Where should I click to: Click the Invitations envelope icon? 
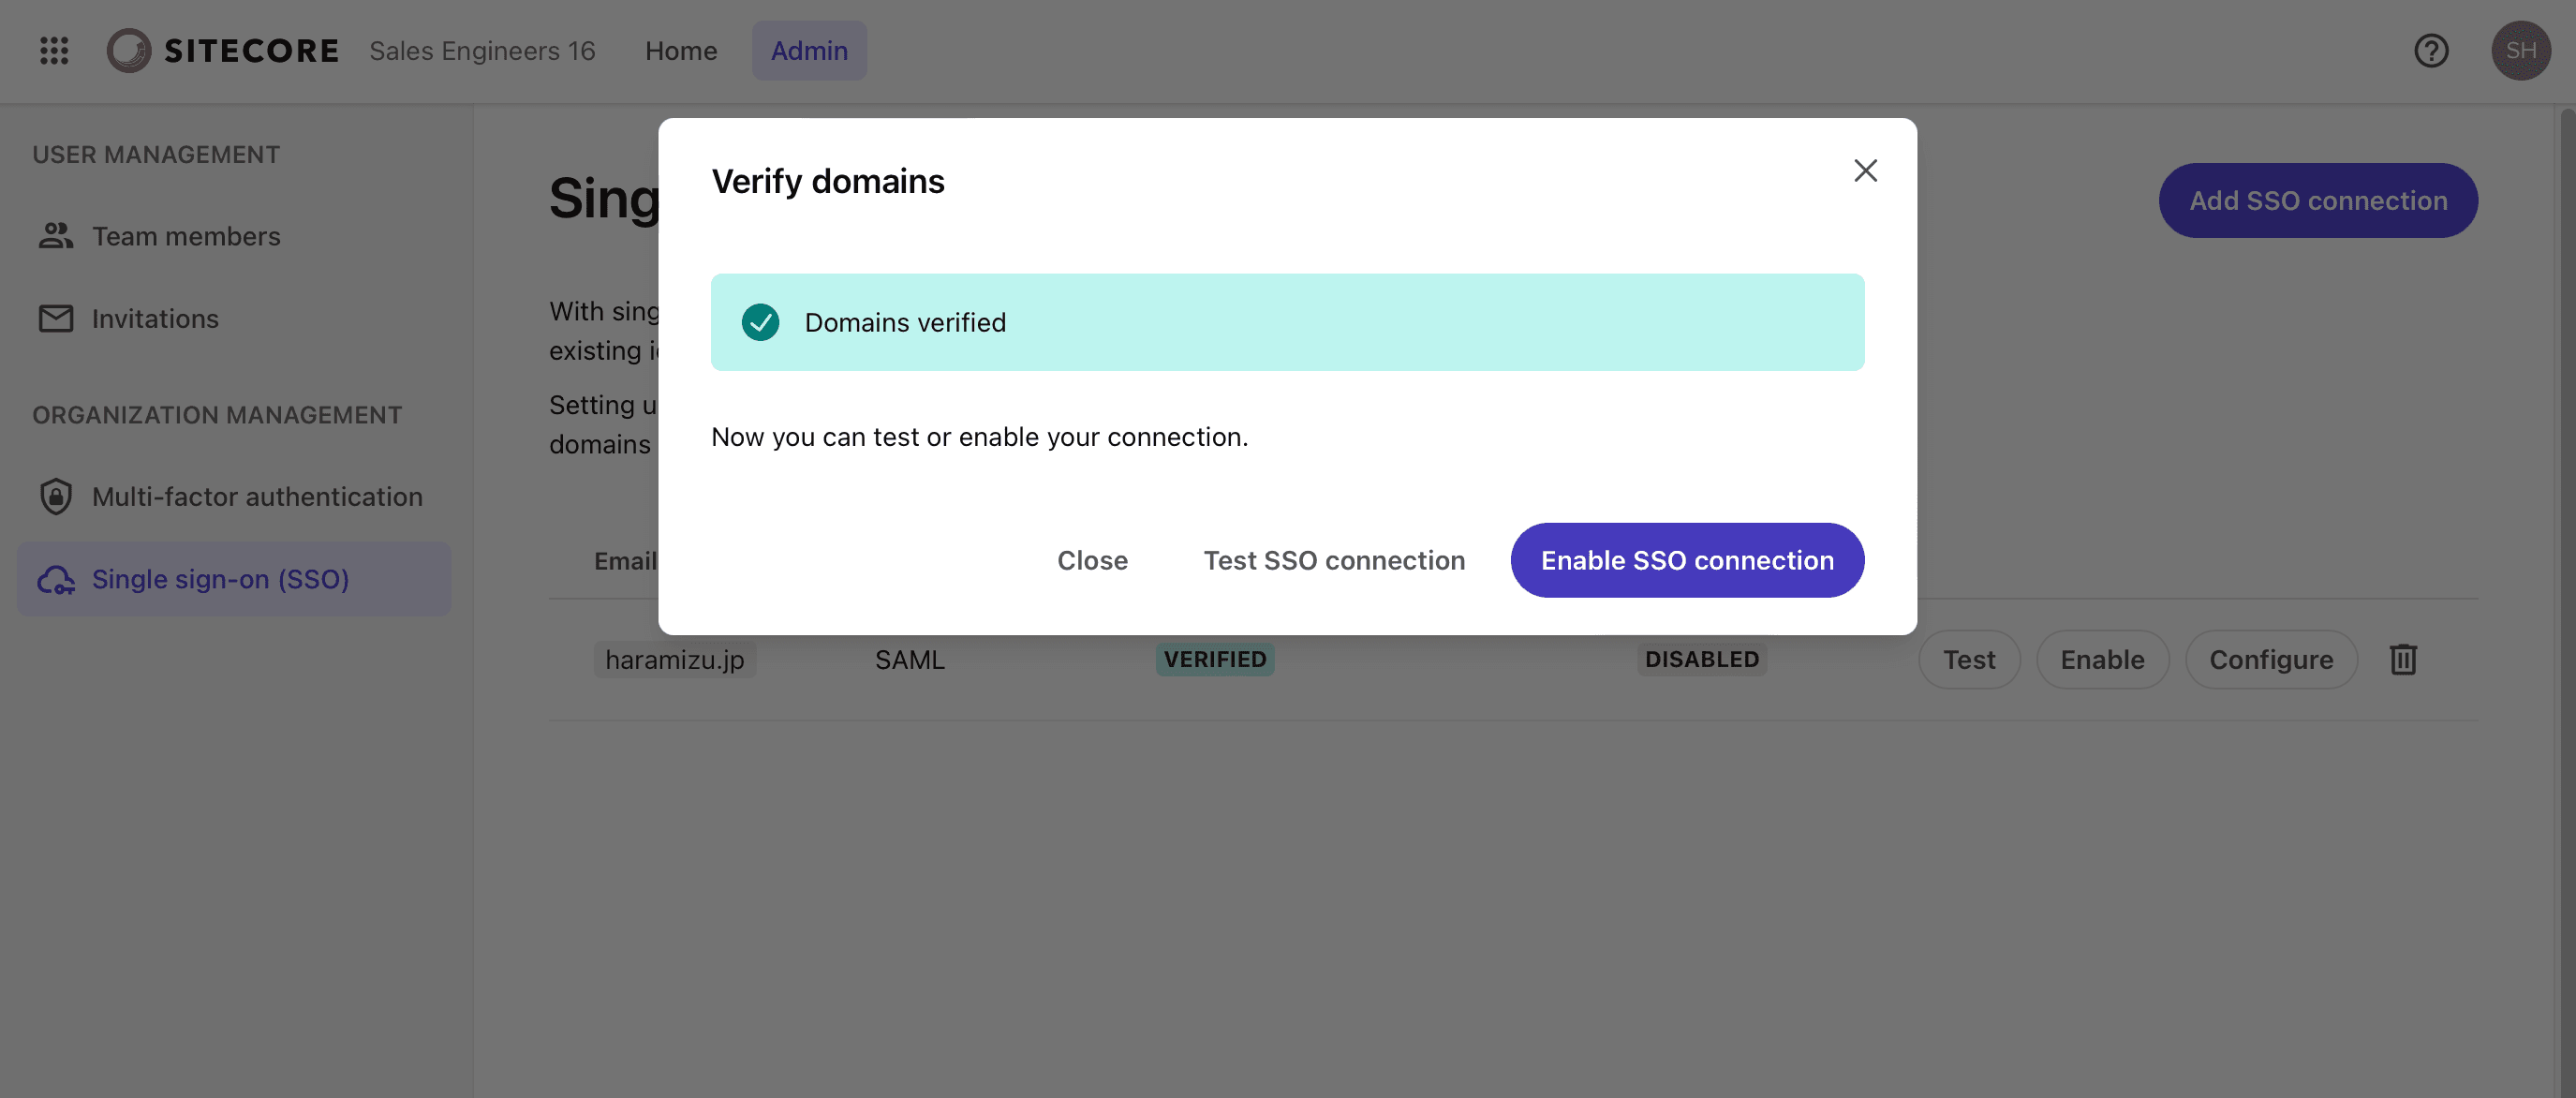pyautogui.click(x=56, y=318)
